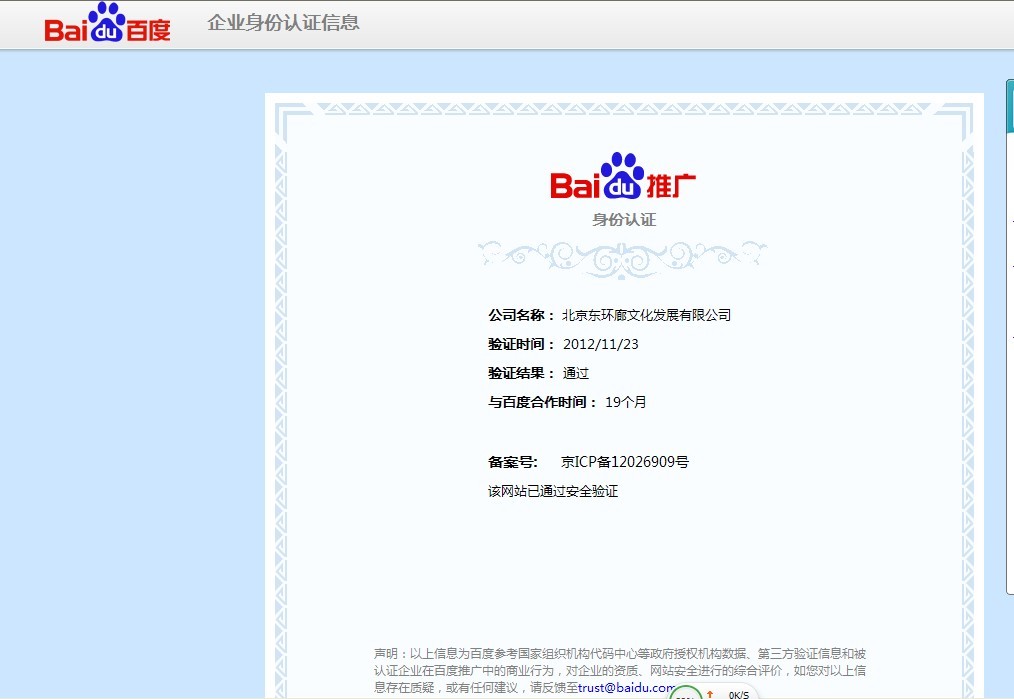1014x699 pixels.
Task: Click the 验证结果 label
Action: (521, 373)
